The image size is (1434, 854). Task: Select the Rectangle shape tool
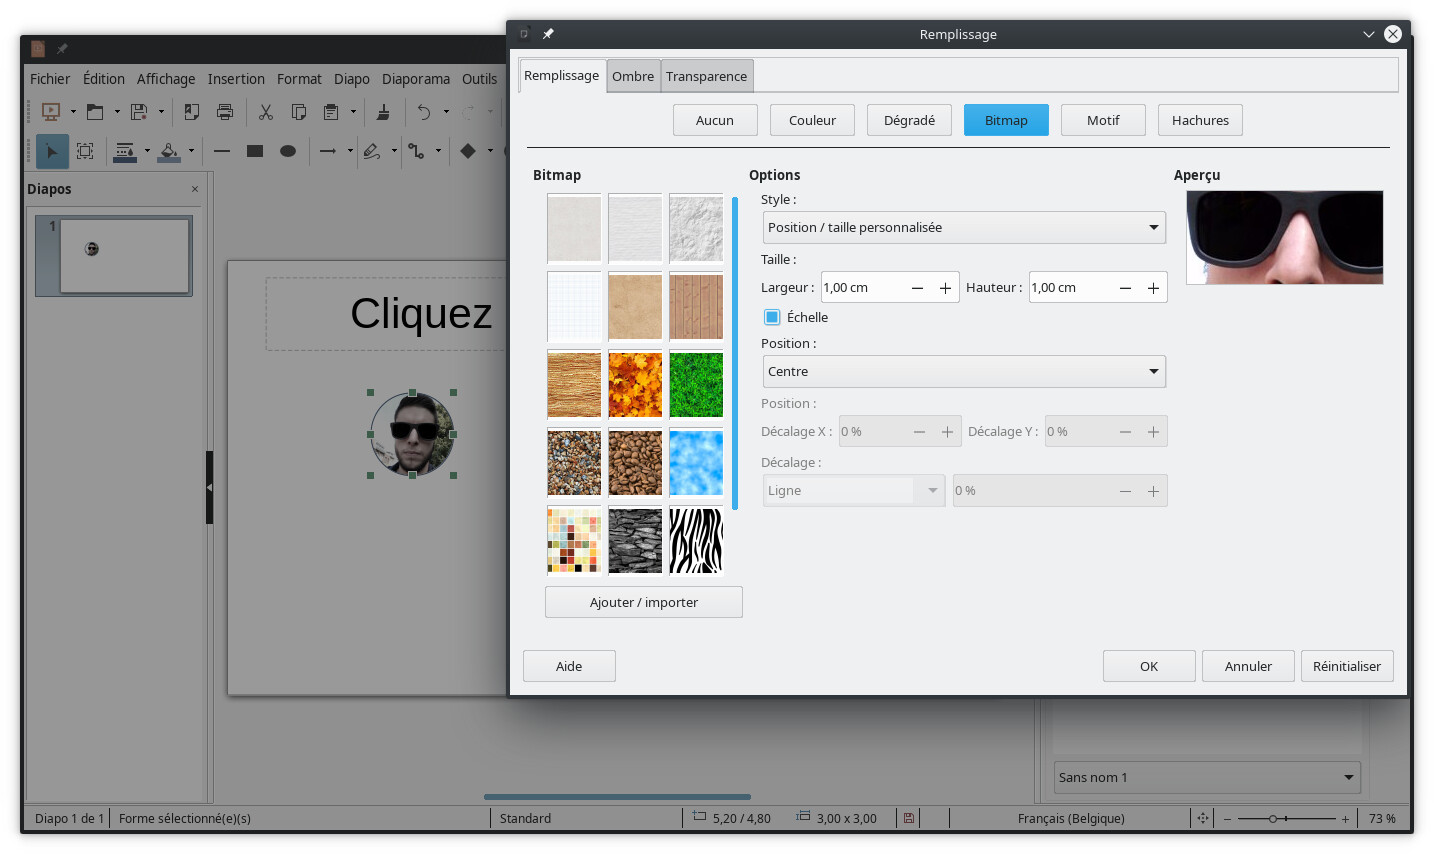point(255,151)
